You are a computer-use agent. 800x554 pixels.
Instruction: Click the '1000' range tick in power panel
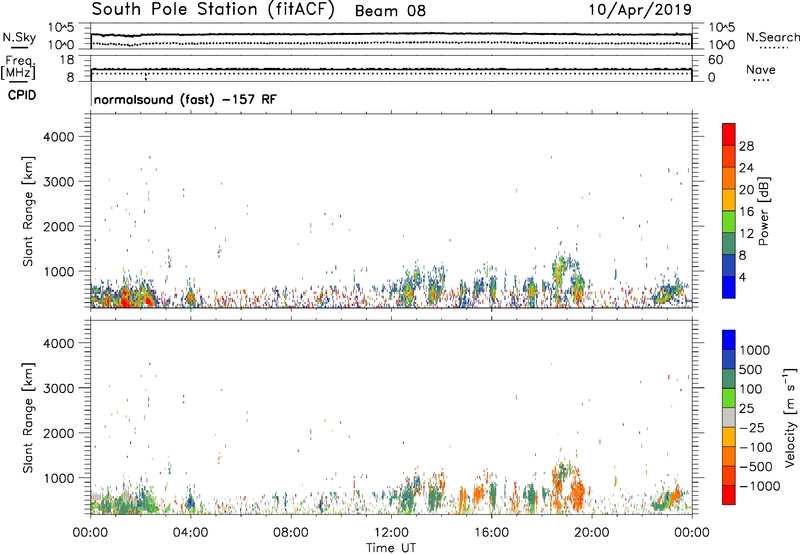58,271
